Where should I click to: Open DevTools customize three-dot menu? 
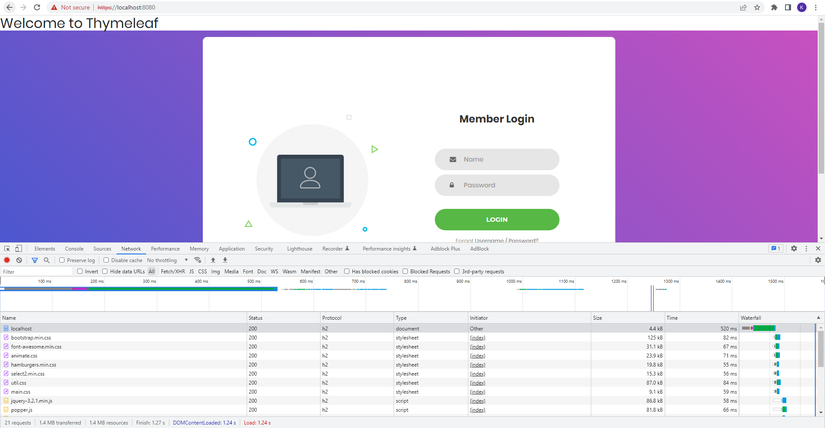click(x=806, y=248)
